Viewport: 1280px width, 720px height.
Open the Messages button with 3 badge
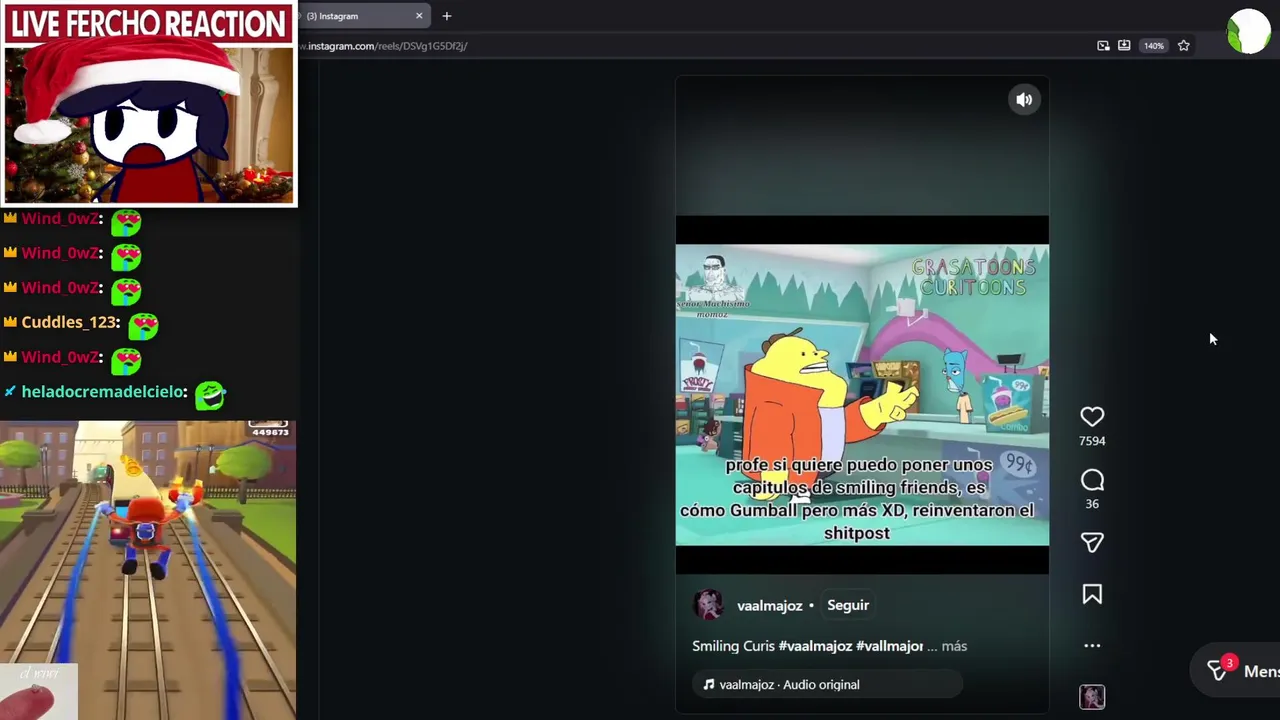(1238, 670)
